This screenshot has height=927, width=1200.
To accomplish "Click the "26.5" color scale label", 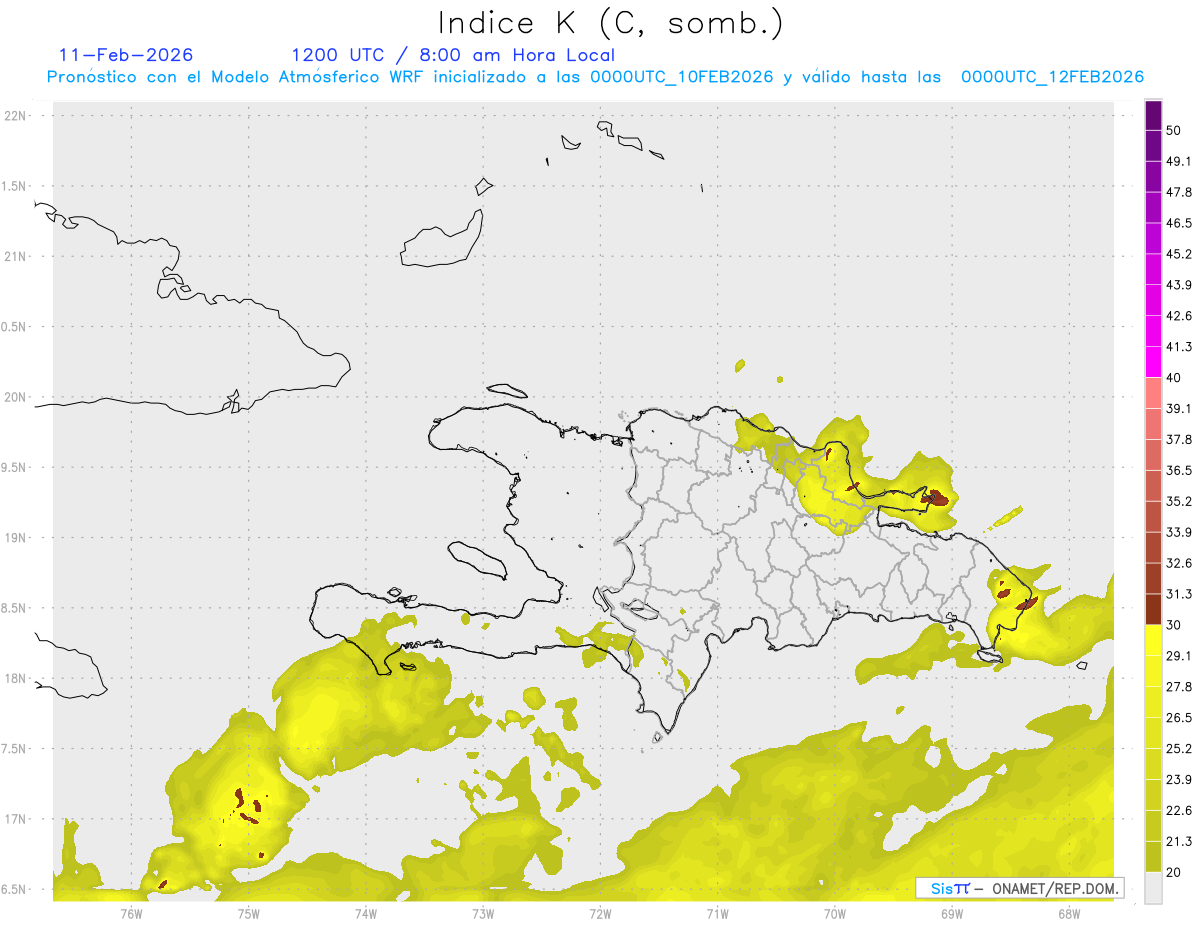I will 1180,717.
